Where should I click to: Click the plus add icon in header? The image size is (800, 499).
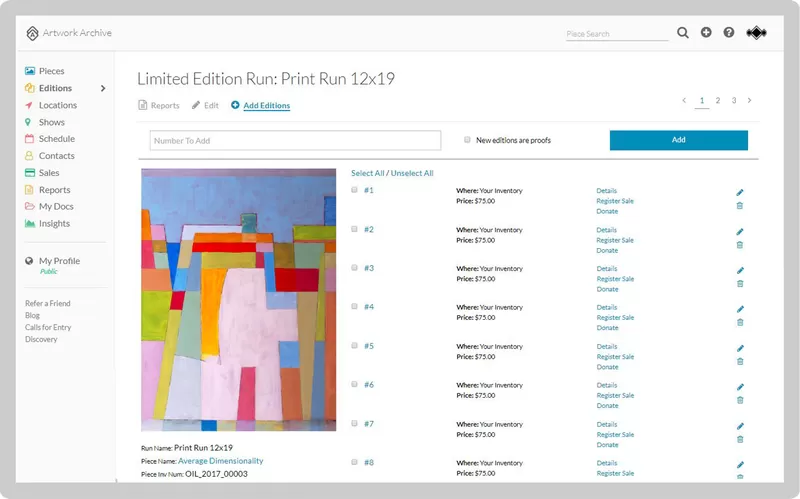pyautogui.click(x=706, y=32)
